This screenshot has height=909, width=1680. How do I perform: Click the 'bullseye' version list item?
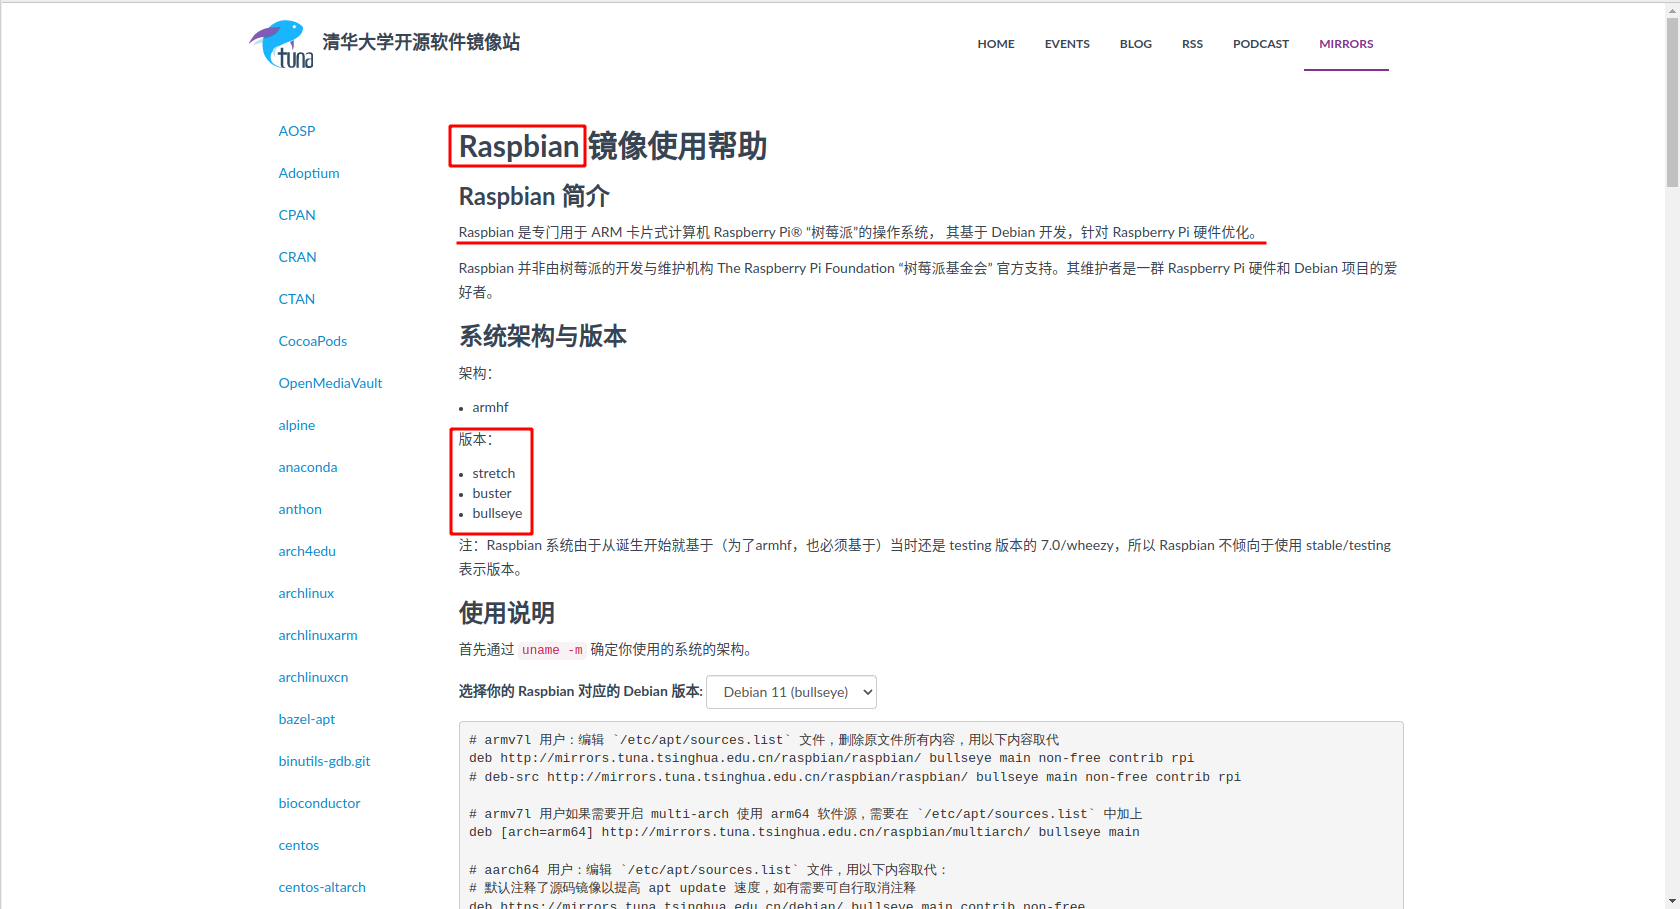(497, 513)
